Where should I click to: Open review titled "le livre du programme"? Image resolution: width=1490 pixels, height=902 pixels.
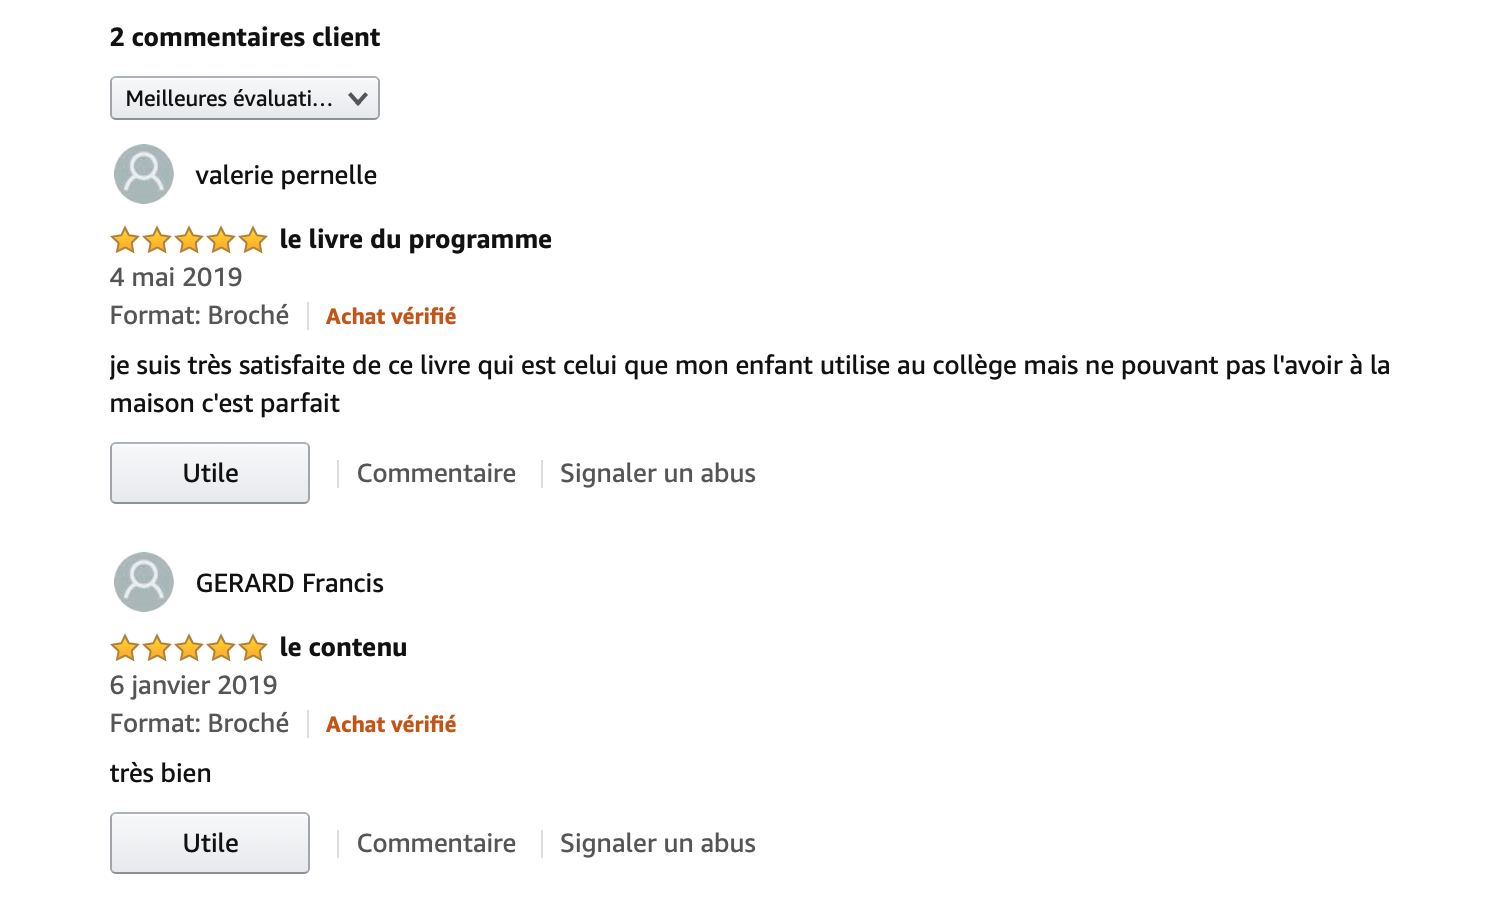coord(415,239)
